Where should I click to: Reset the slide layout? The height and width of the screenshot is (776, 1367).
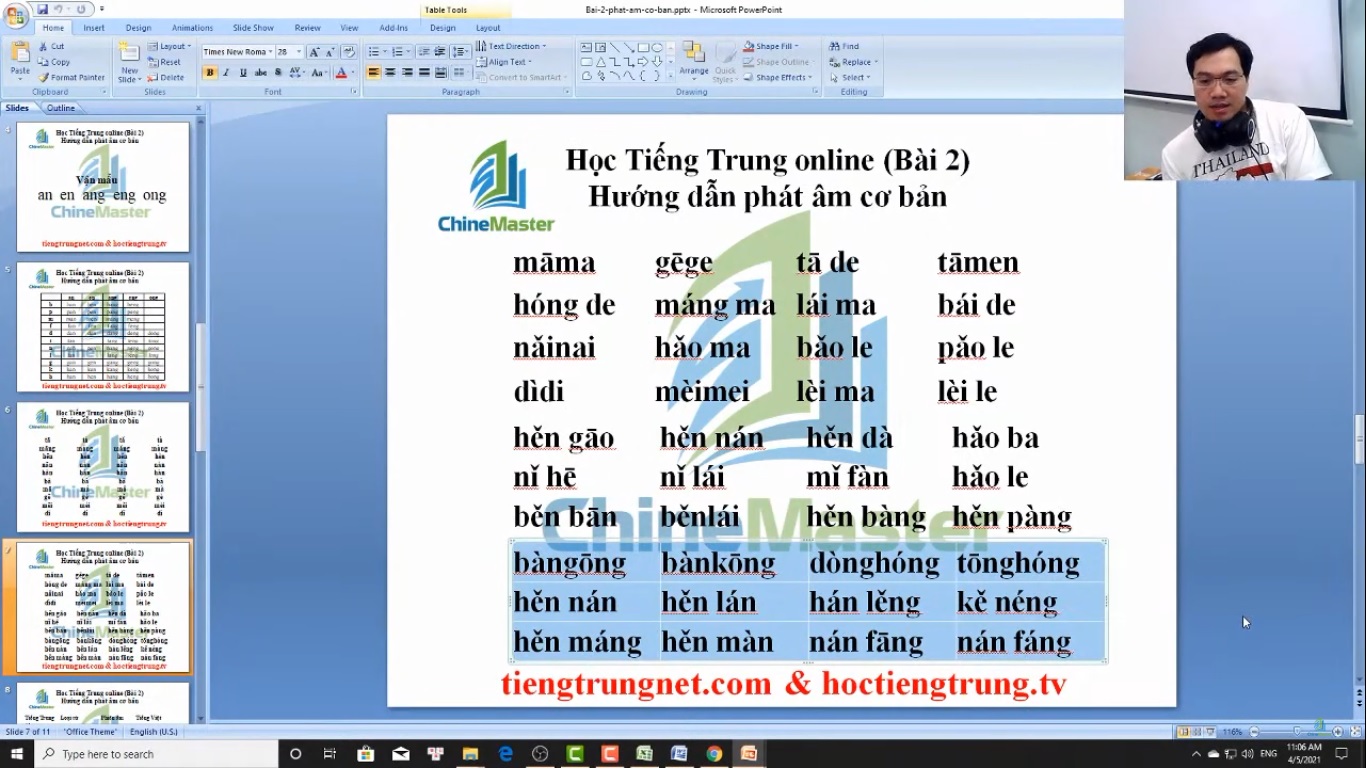tap(164, 62)
